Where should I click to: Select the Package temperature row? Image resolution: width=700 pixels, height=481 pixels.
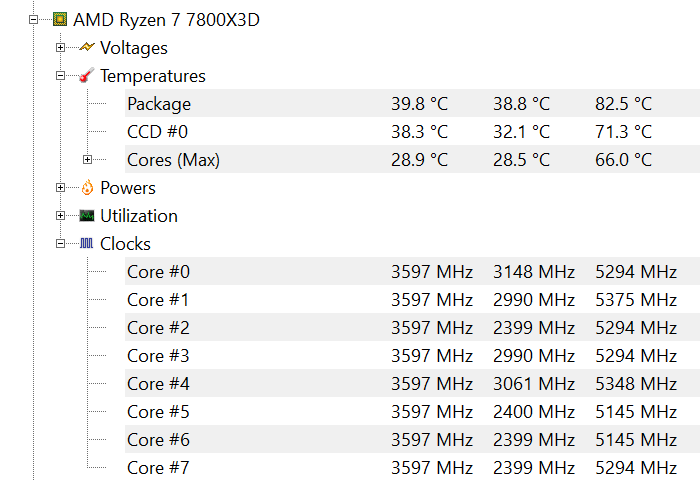coord(158,104)
